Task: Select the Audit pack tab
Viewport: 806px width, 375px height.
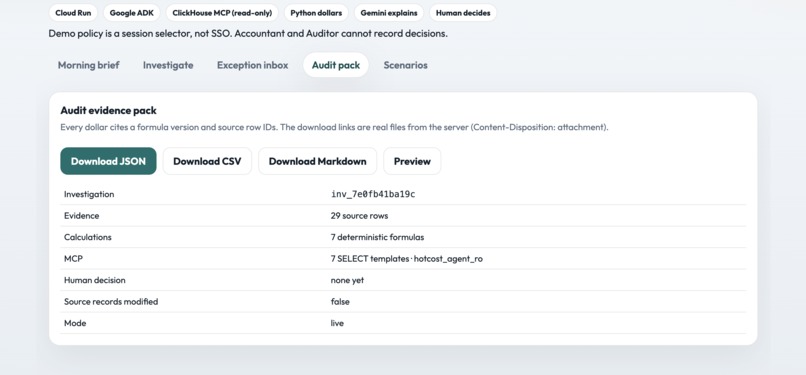Action: pos(336,65)
